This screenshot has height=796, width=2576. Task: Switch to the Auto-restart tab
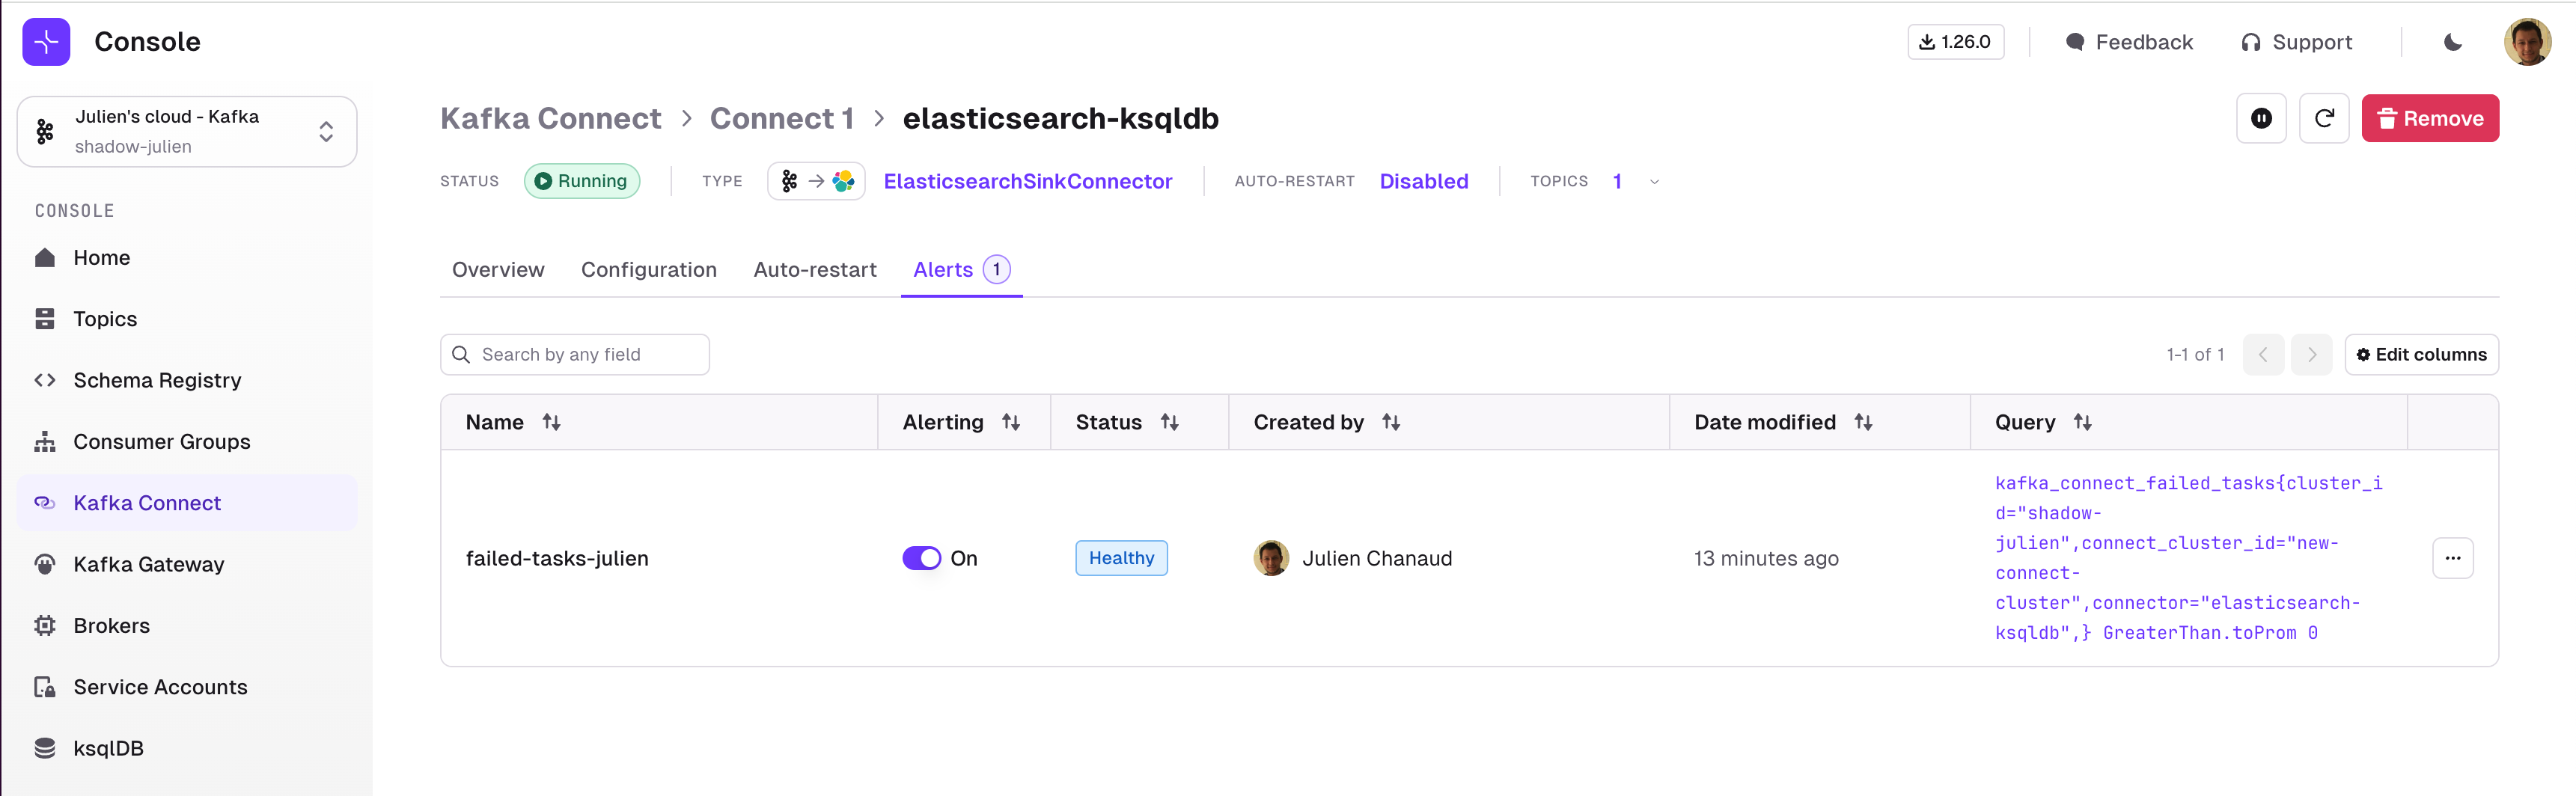815,270
